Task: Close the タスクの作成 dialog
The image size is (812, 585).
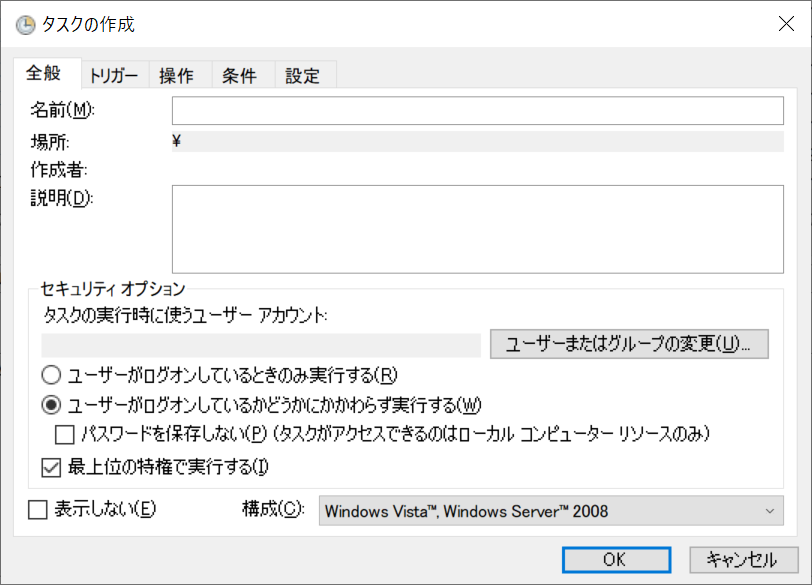Action: [786, 24]
